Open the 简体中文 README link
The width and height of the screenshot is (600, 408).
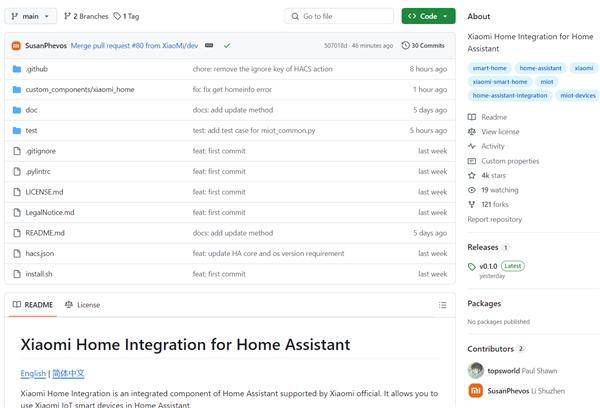[x=68, y=374]
